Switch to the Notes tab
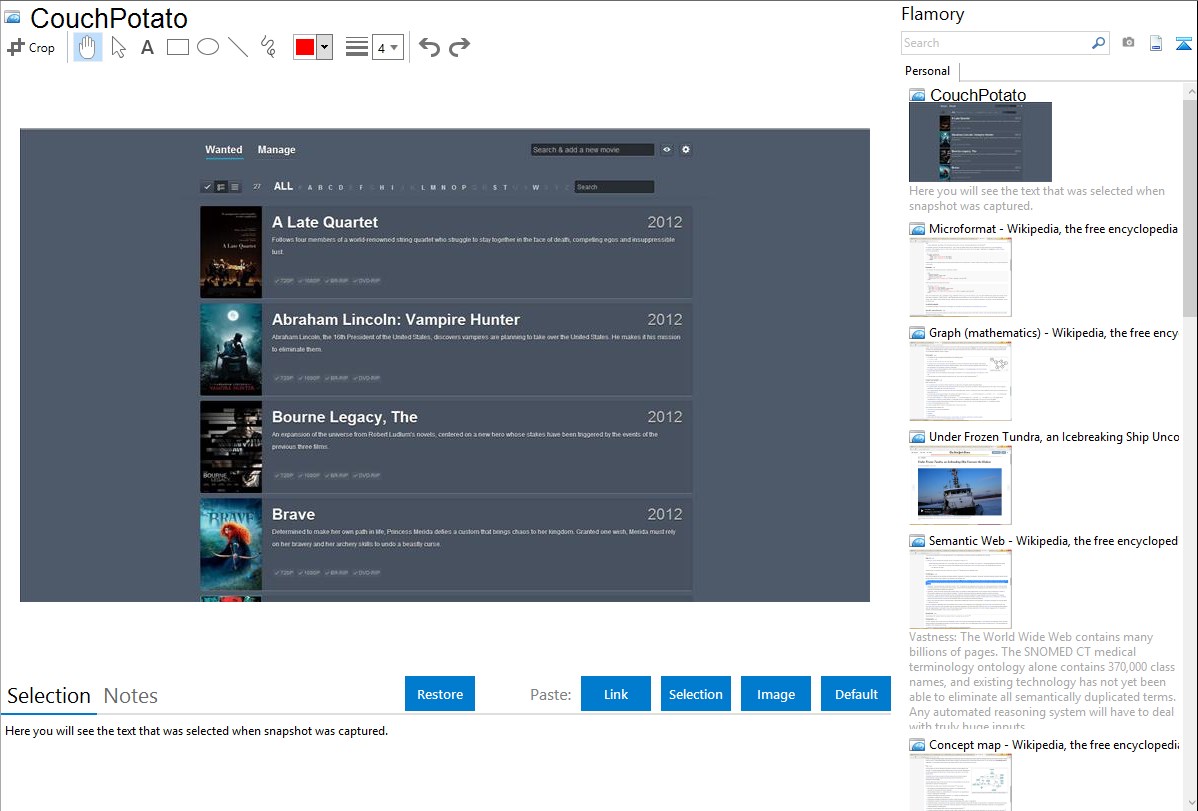This screenshot has width=1198, height=811. [x=131, y=696]
